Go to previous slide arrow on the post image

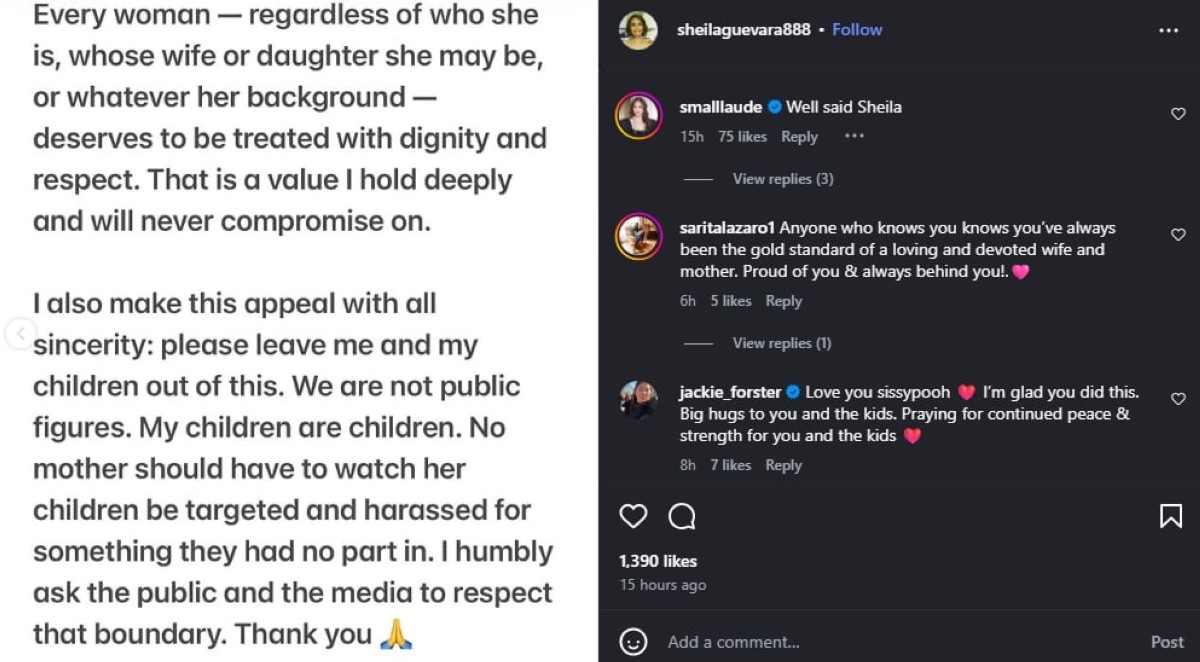coord(20,333)
